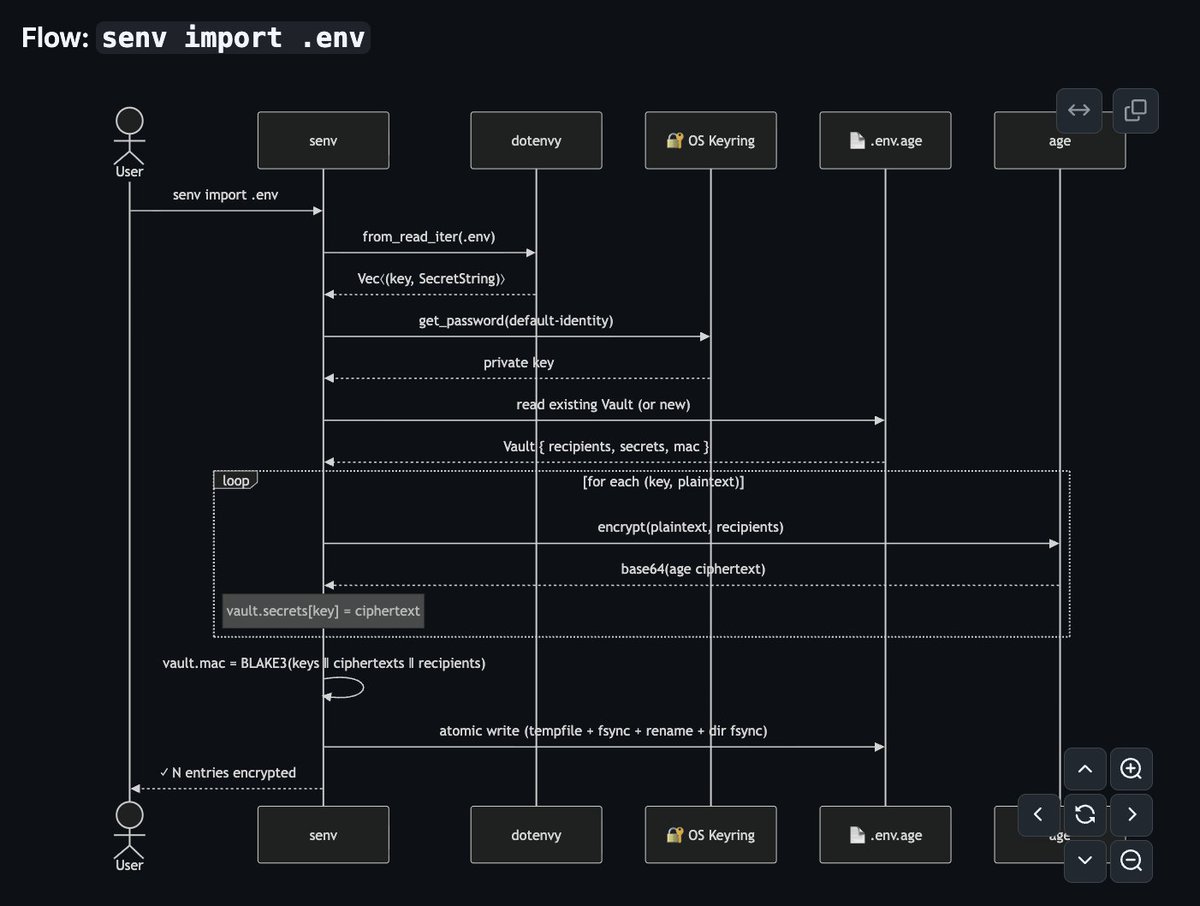Viewport: 1200px width, 906px height.
Task: Reset the diagram view
Action: pyautogui.click(x=1085, y=815)
